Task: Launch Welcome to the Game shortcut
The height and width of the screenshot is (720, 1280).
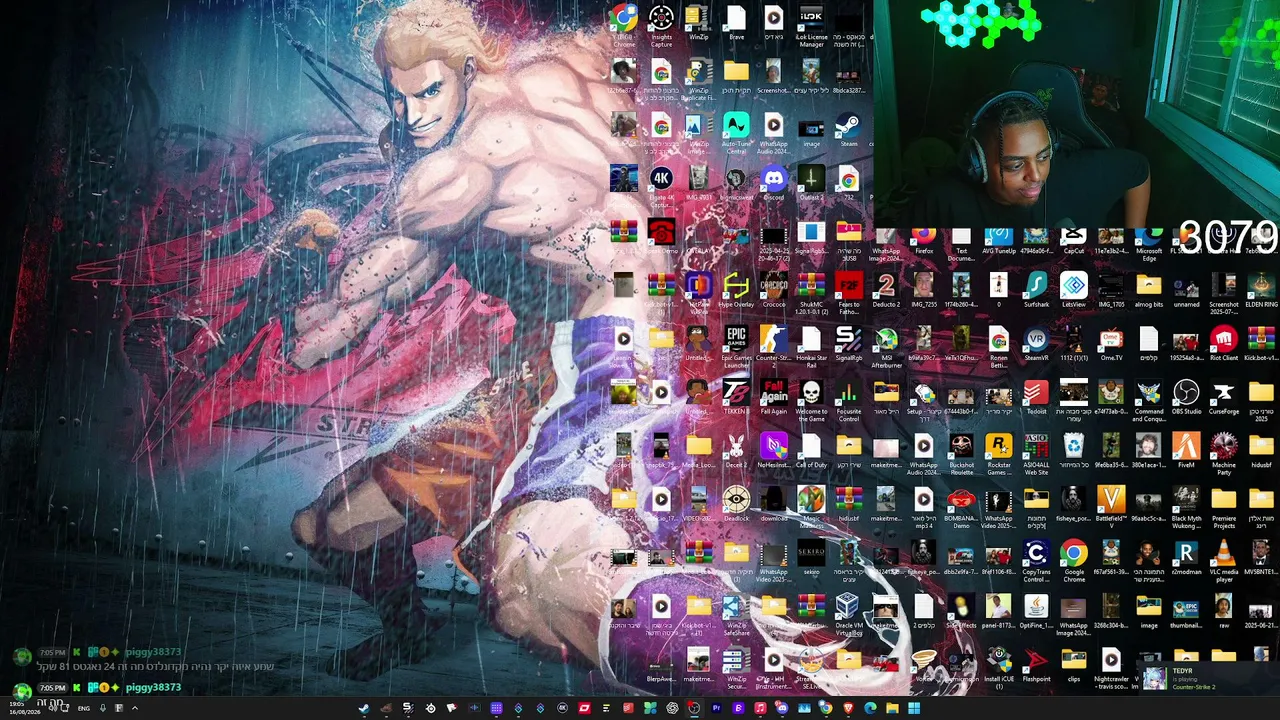Action: [x=811, y=403]
